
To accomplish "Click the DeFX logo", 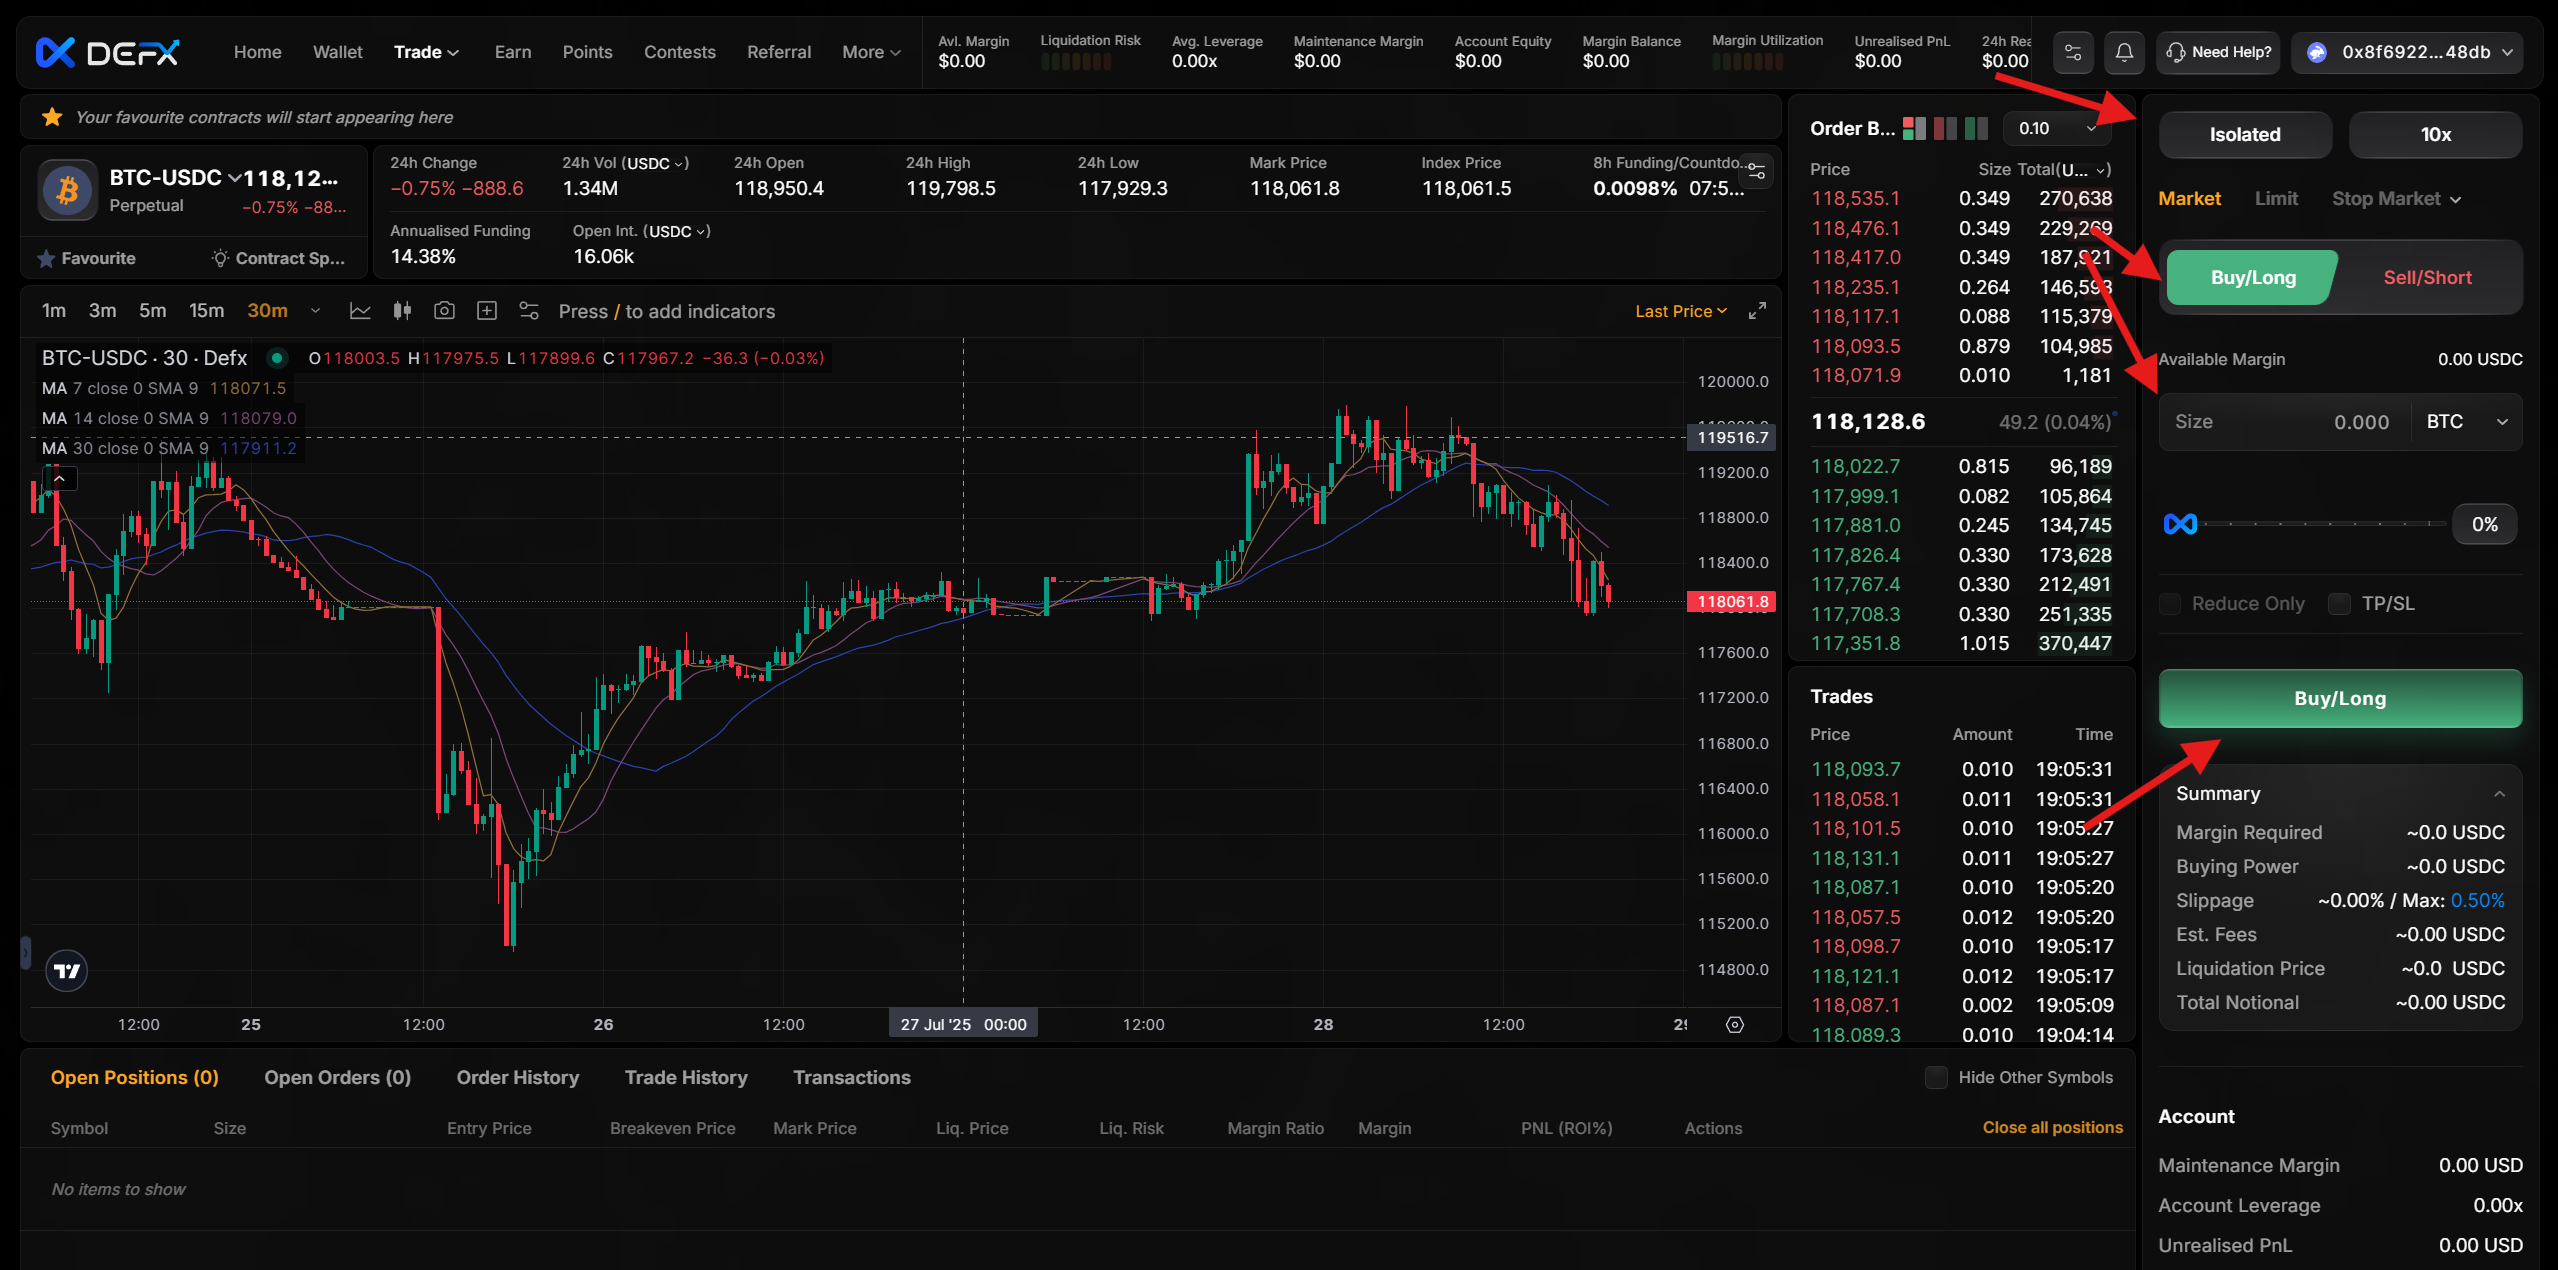I will pos(108,52).
